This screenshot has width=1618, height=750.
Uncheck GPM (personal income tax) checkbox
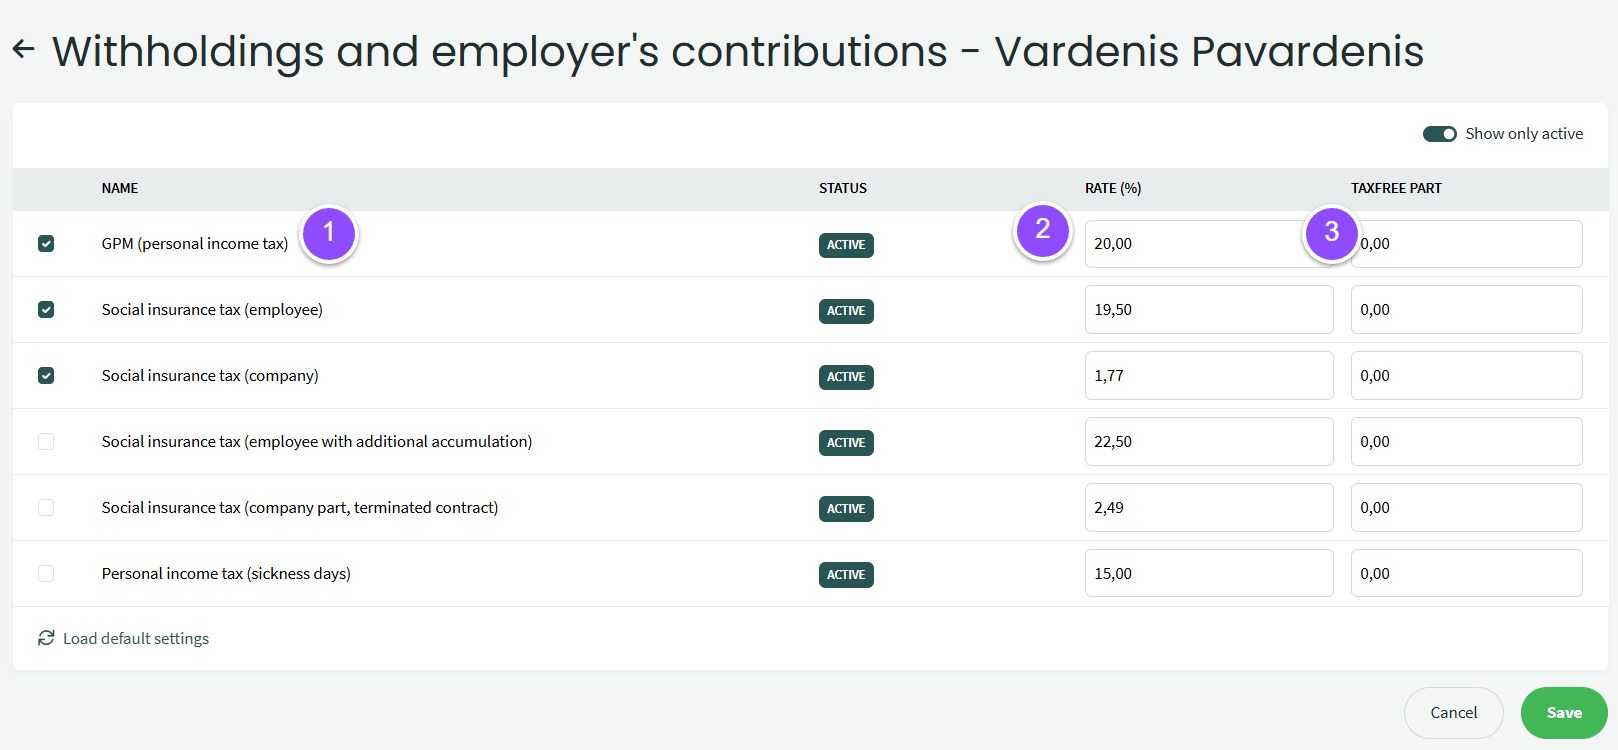coord(46,244)
